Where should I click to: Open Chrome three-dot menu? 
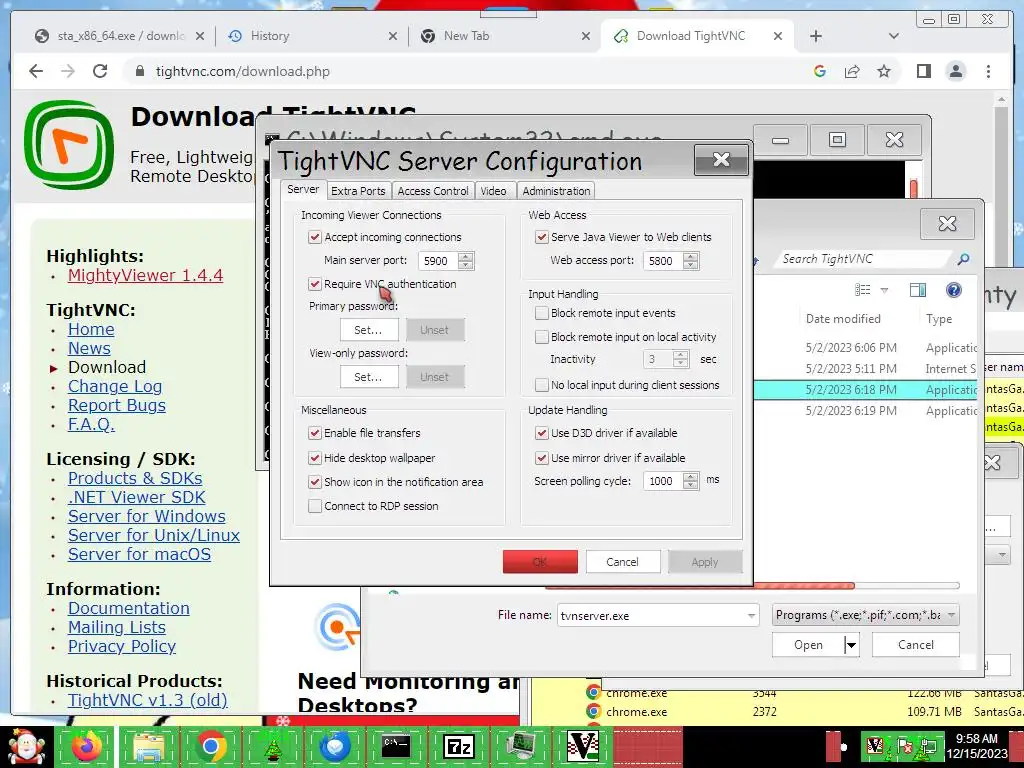click(x=988, y=71)
